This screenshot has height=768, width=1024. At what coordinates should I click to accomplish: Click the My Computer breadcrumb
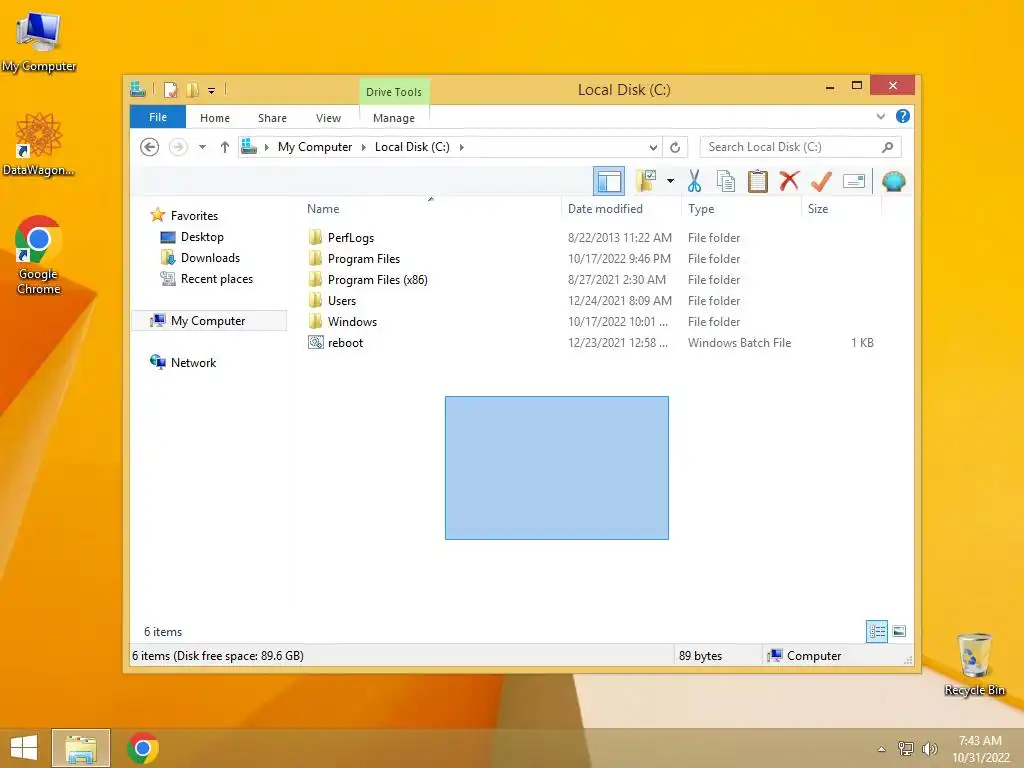click(315, 147)
